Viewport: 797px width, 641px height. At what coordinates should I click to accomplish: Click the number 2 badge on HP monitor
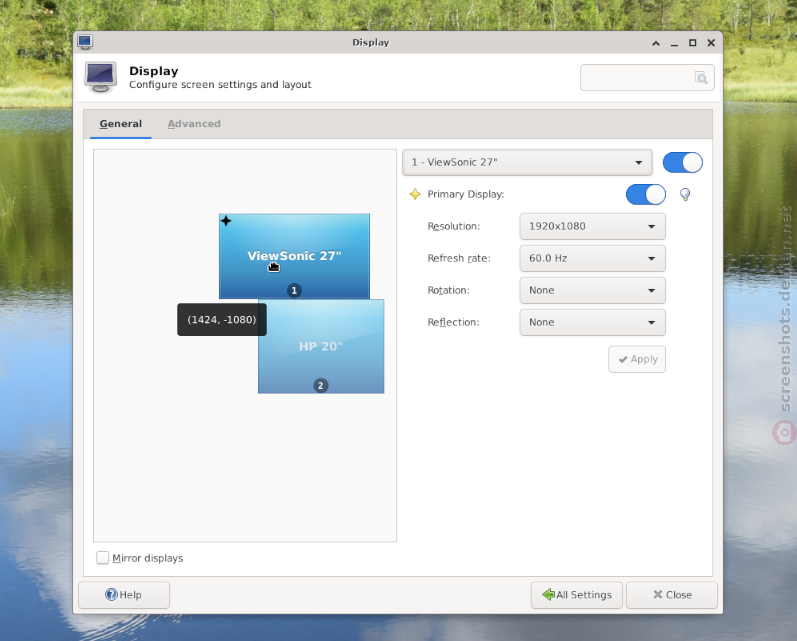(x=320, y=385)
